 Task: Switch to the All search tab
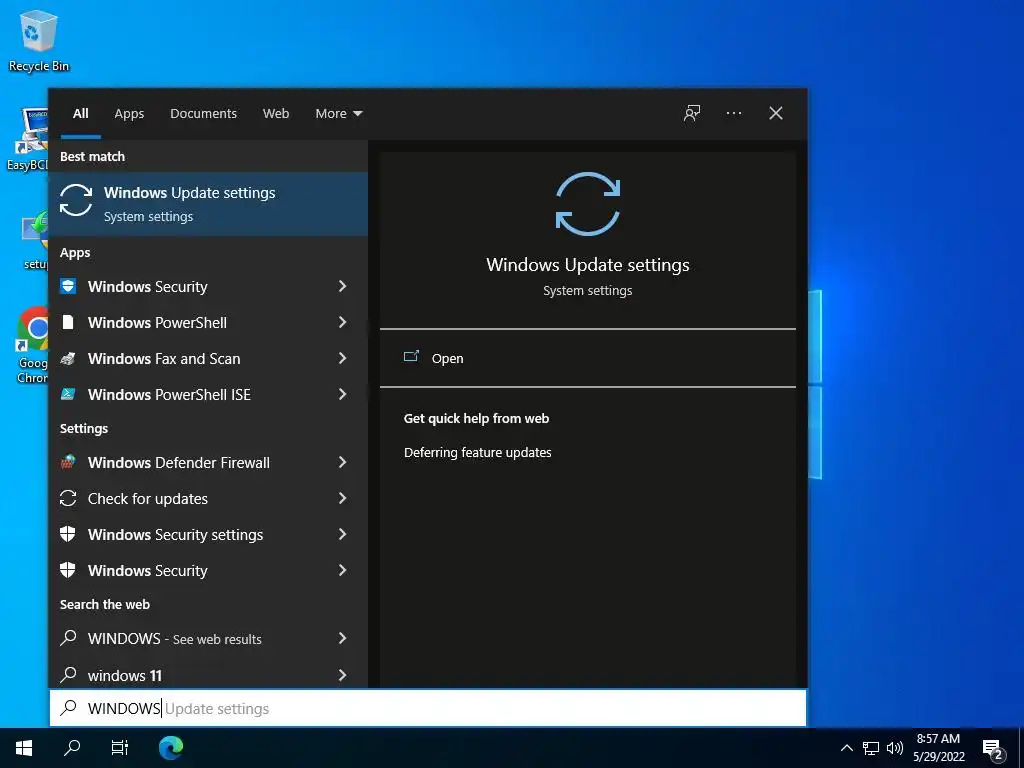(81, 113)
